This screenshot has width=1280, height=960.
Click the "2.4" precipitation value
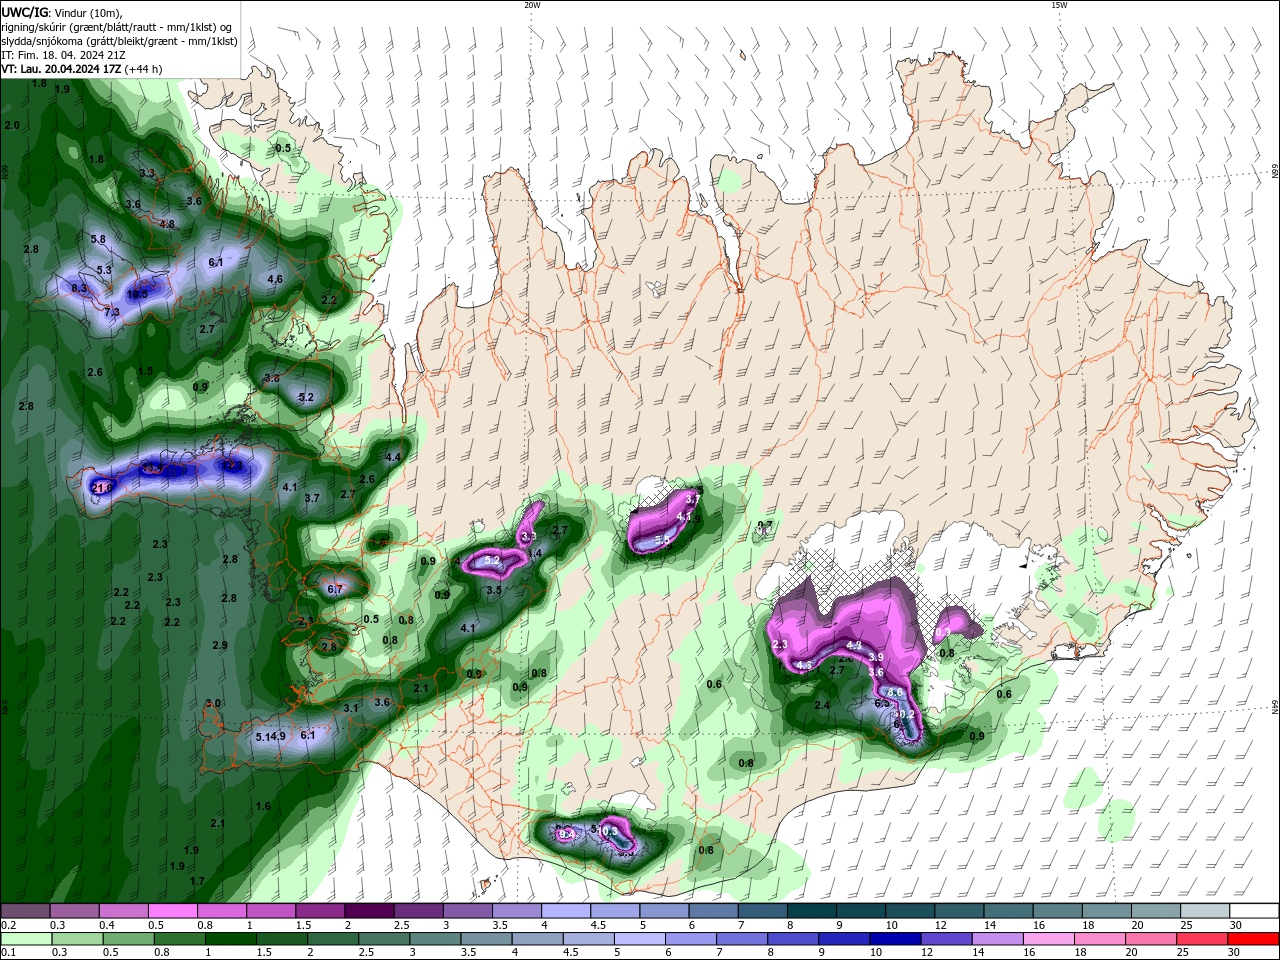822,705
